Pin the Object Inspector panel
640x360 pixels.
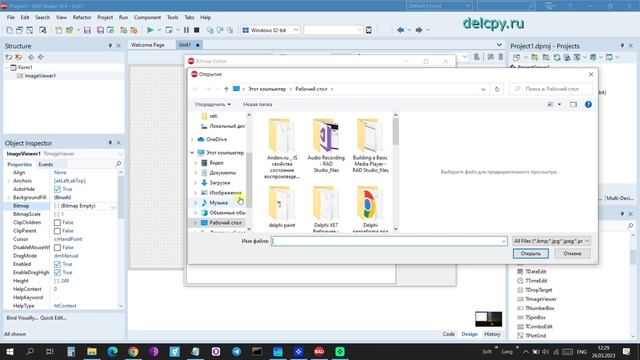point(110,143)
